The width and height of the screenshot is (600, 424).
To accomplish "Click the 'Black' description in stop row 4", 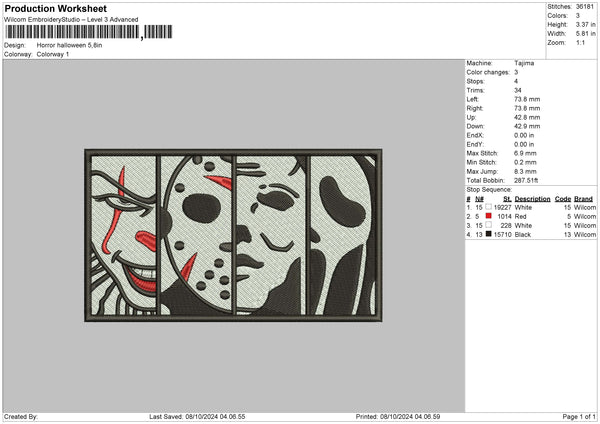I will pyautogui.click(x=523, y=235).
